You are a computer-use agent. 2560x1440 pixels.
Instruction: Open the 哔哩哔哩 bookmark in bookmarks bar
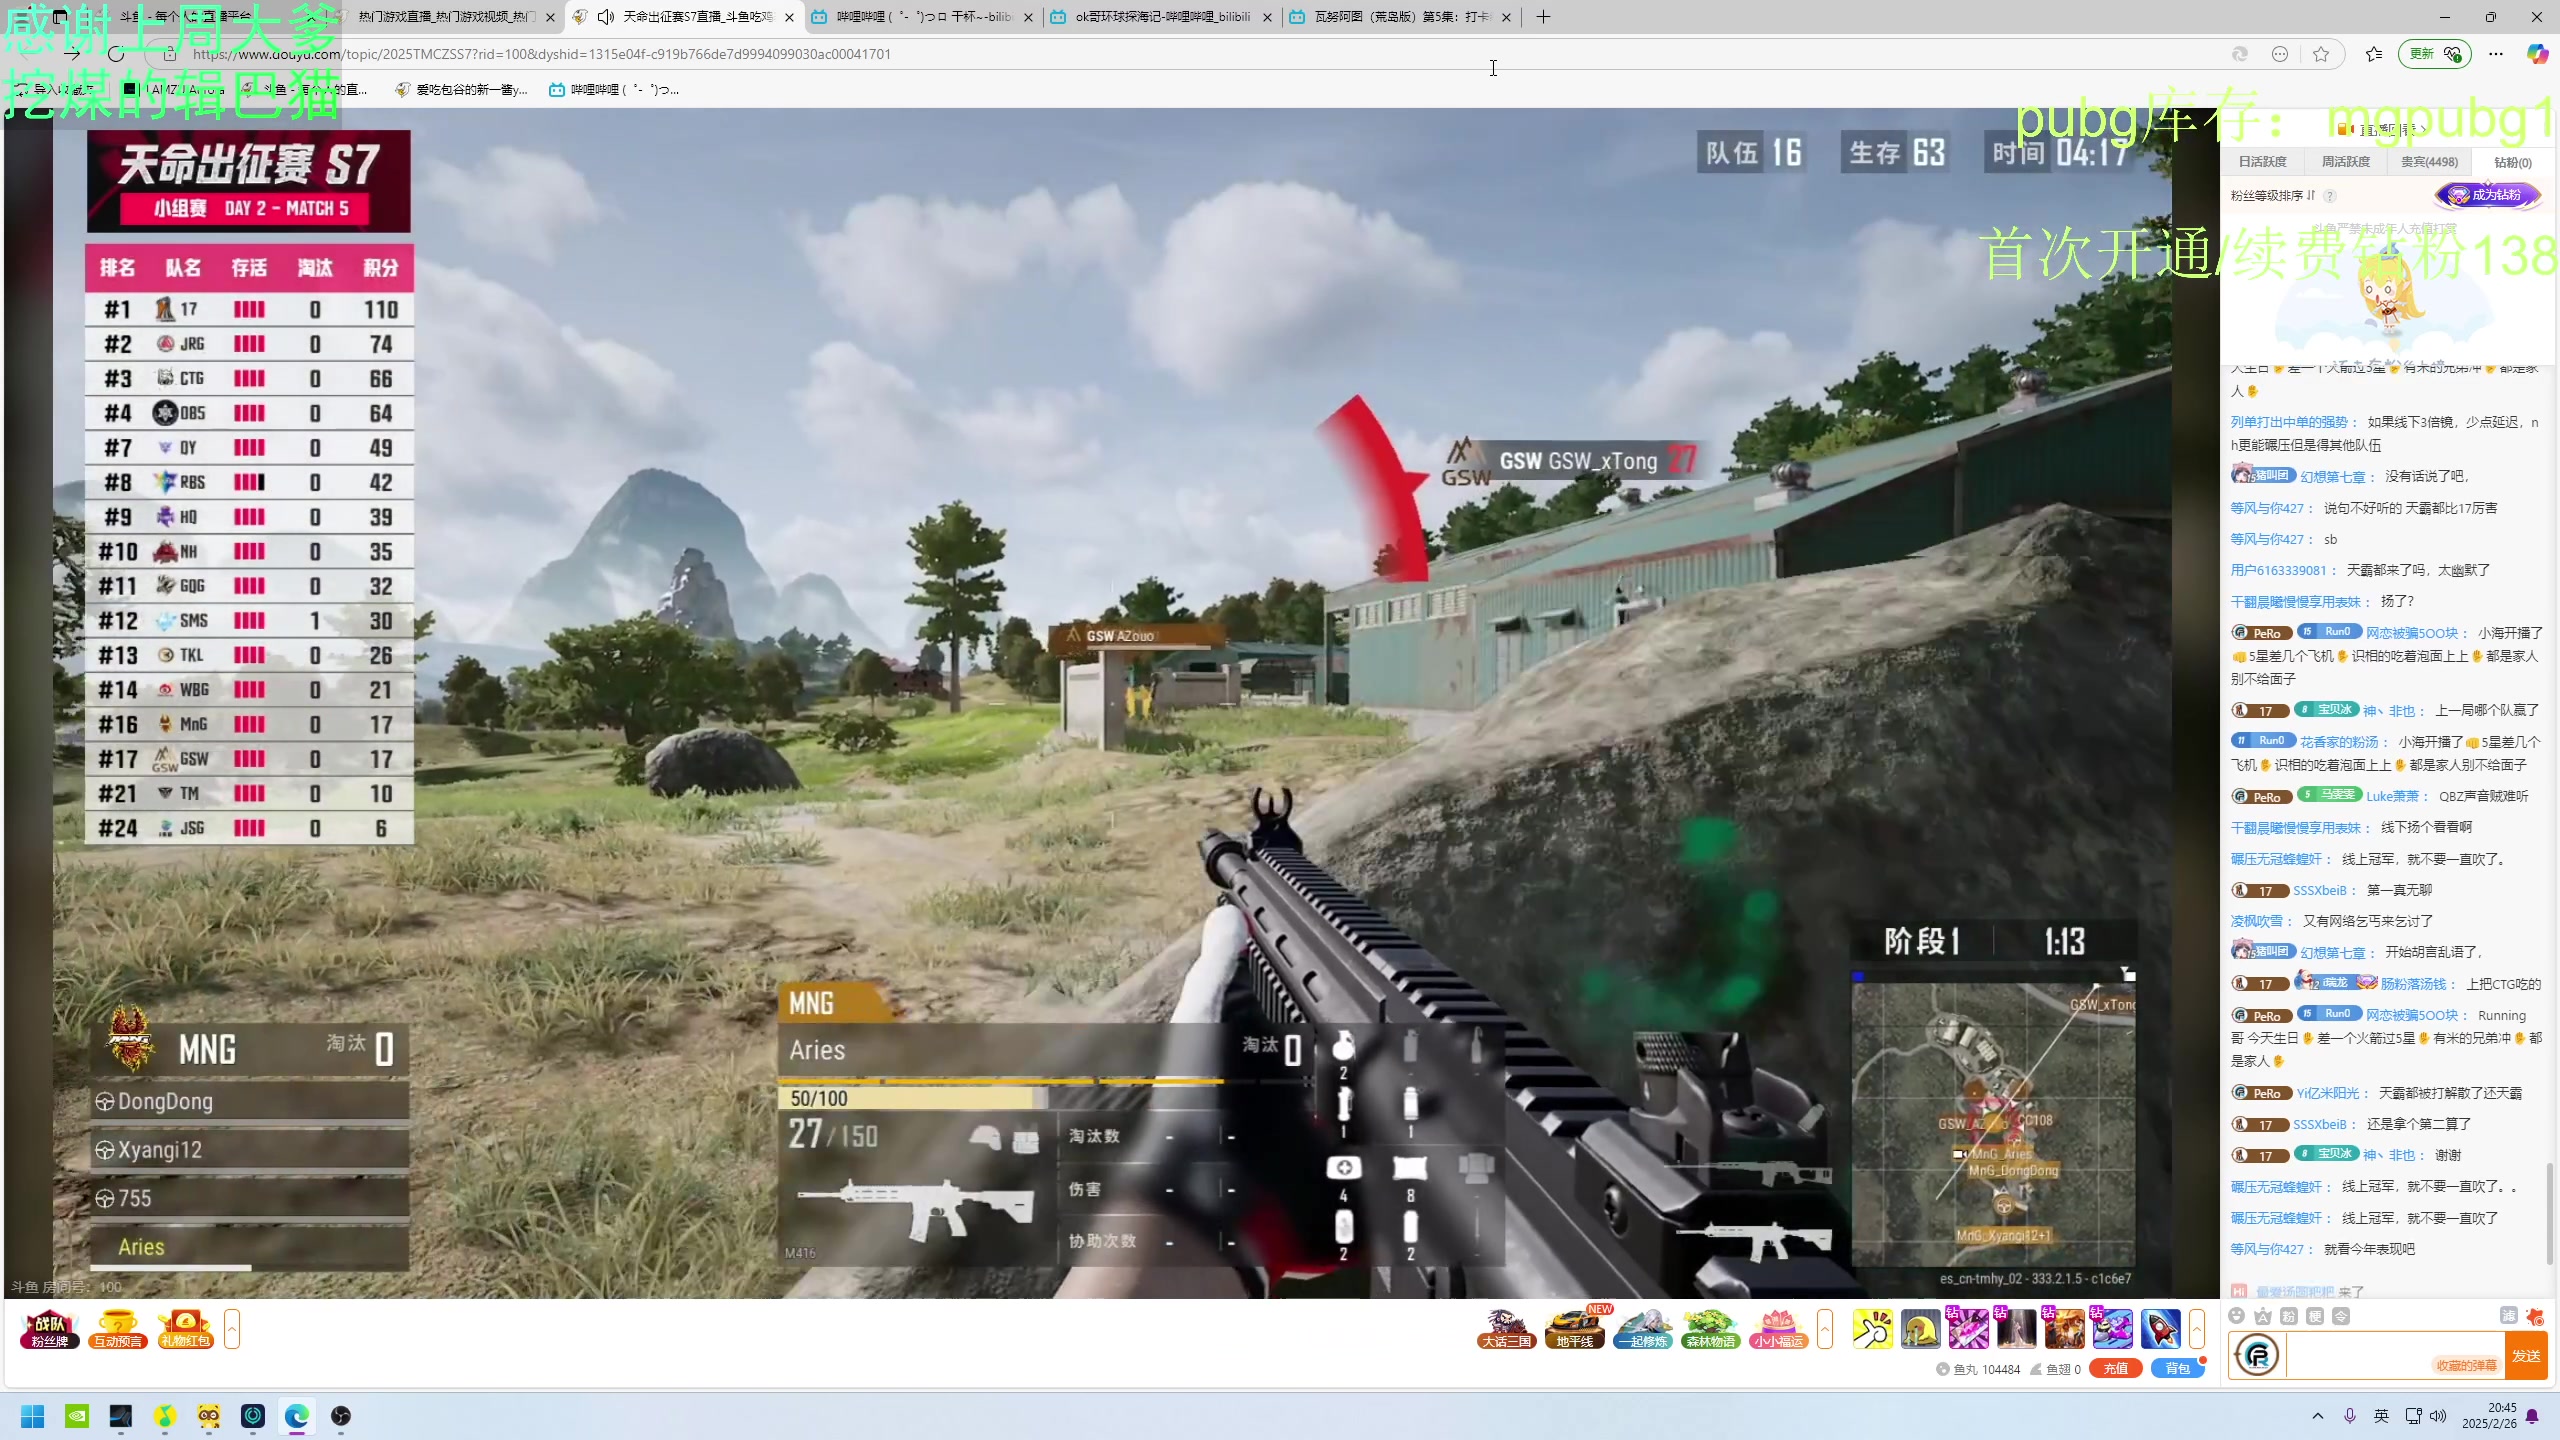(x=614, y=90)
